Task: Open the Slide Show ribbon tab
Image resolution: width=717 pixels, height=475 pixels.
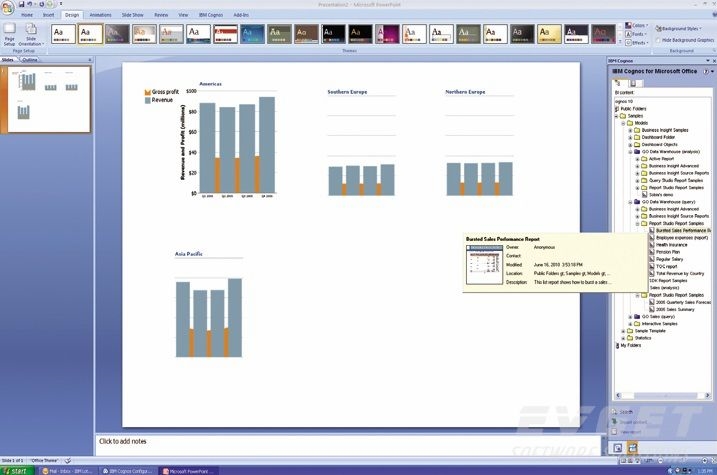Action: click(133, 15)
